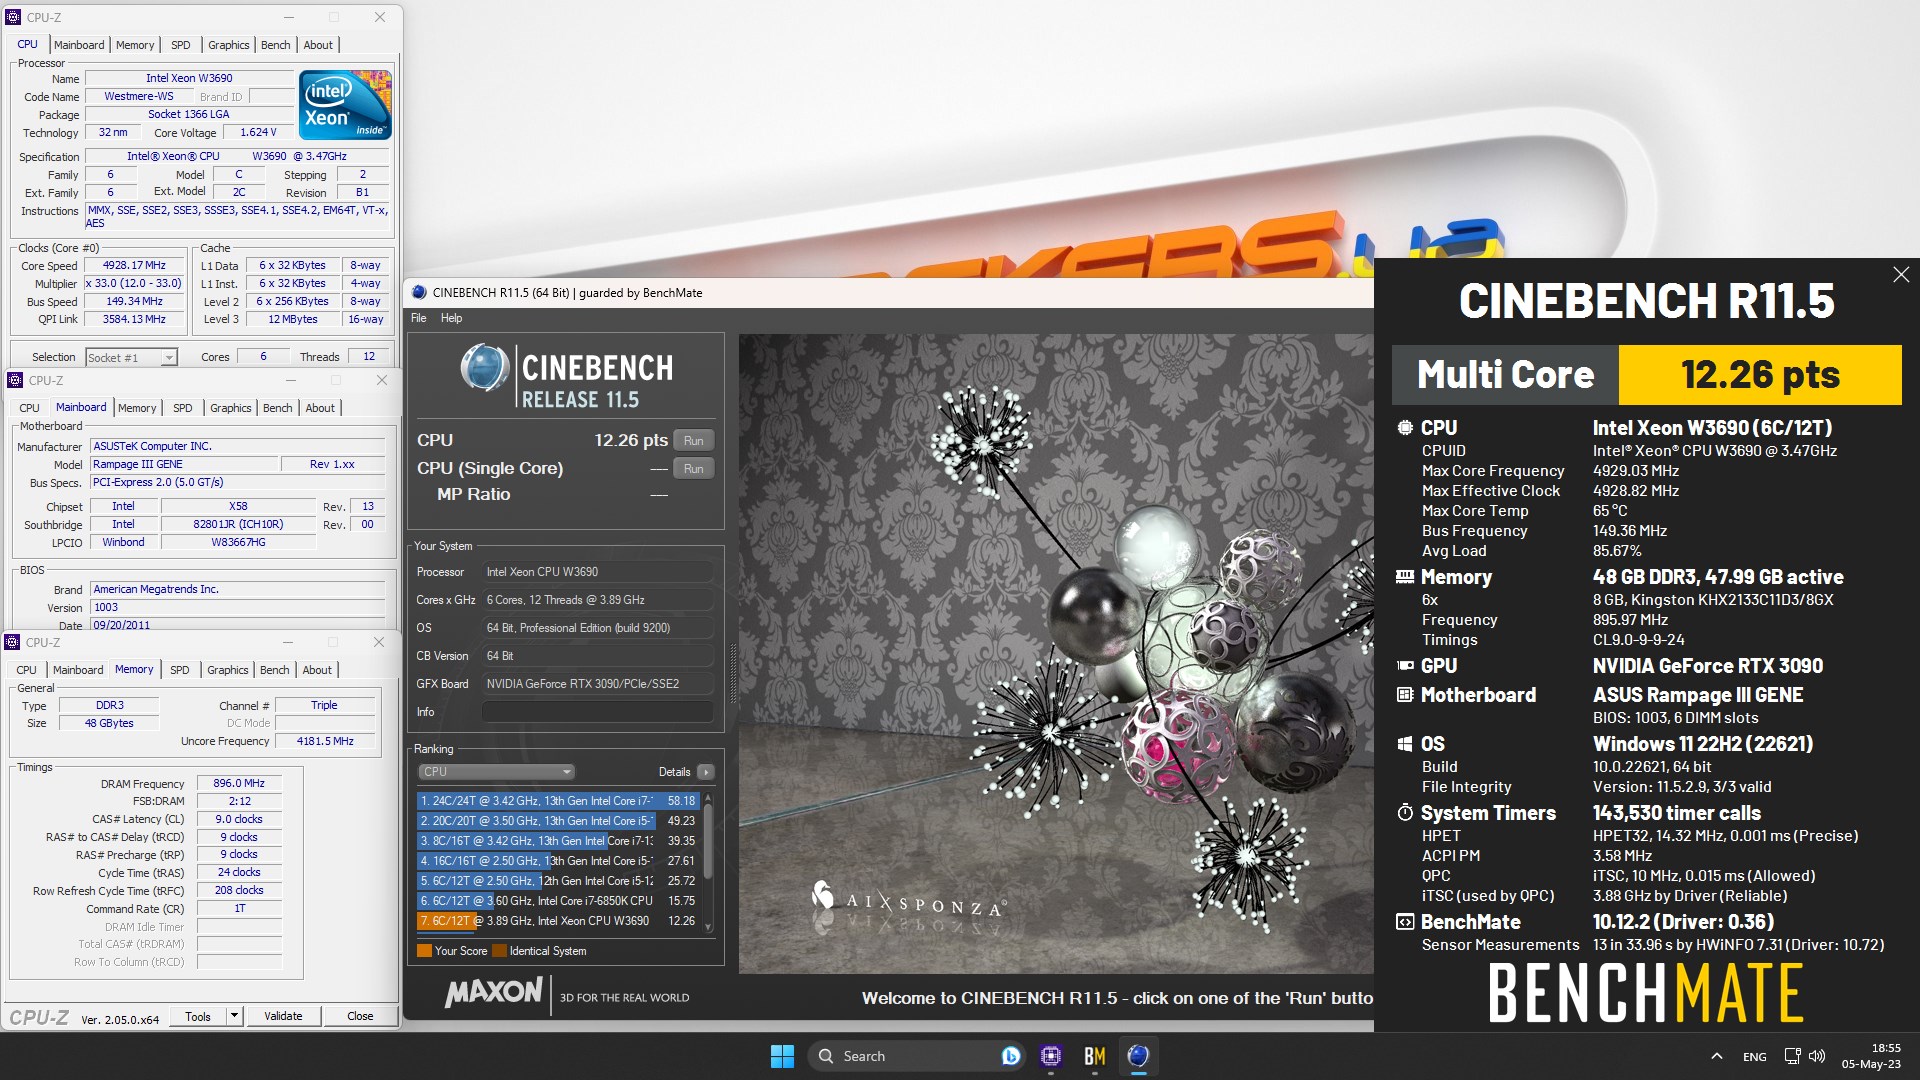Open Windows Start menu icon
The image size is (1920, 1080).
(x=782, y=1056)
